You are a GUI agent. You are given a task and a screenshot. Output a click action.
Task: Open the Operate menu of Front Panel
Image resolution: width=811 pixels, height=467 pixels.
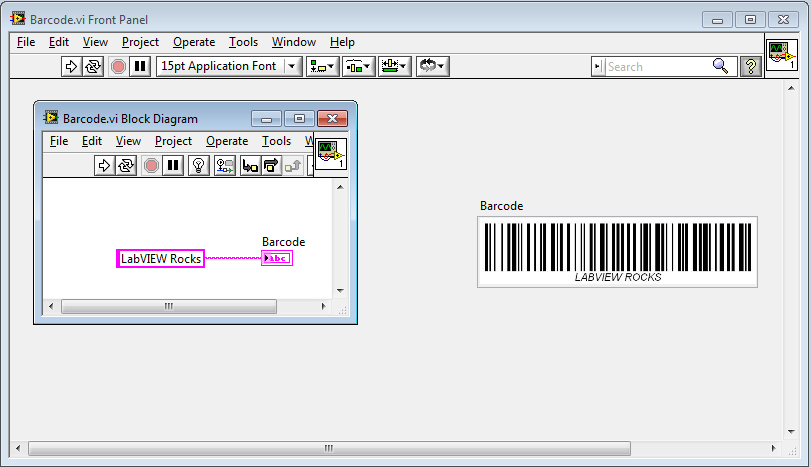[x=194, y=42]
